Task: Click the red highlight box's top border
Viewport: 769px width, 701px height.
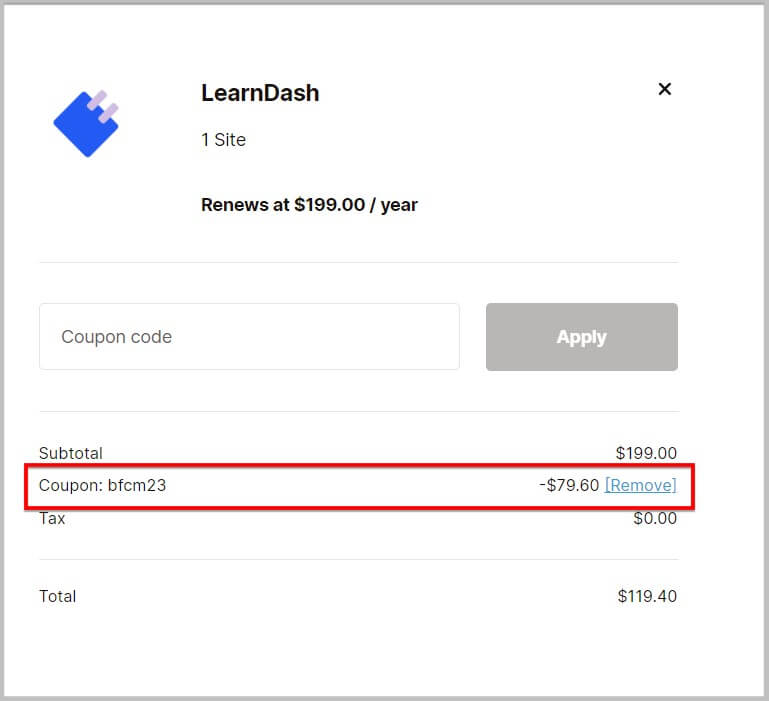Action: click(358, 465)
